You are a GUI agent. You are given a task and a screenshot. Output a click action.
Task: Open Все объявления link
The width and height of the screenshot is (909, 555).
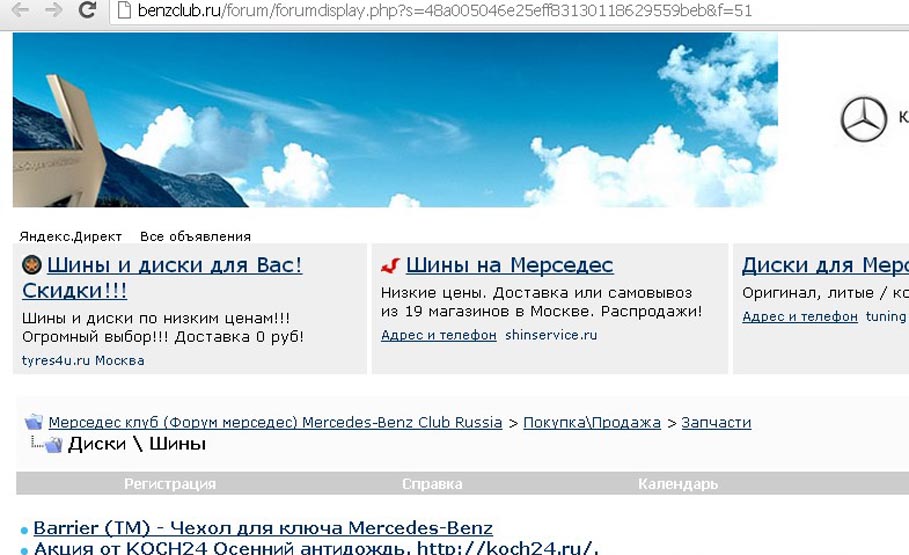[195, 237]
